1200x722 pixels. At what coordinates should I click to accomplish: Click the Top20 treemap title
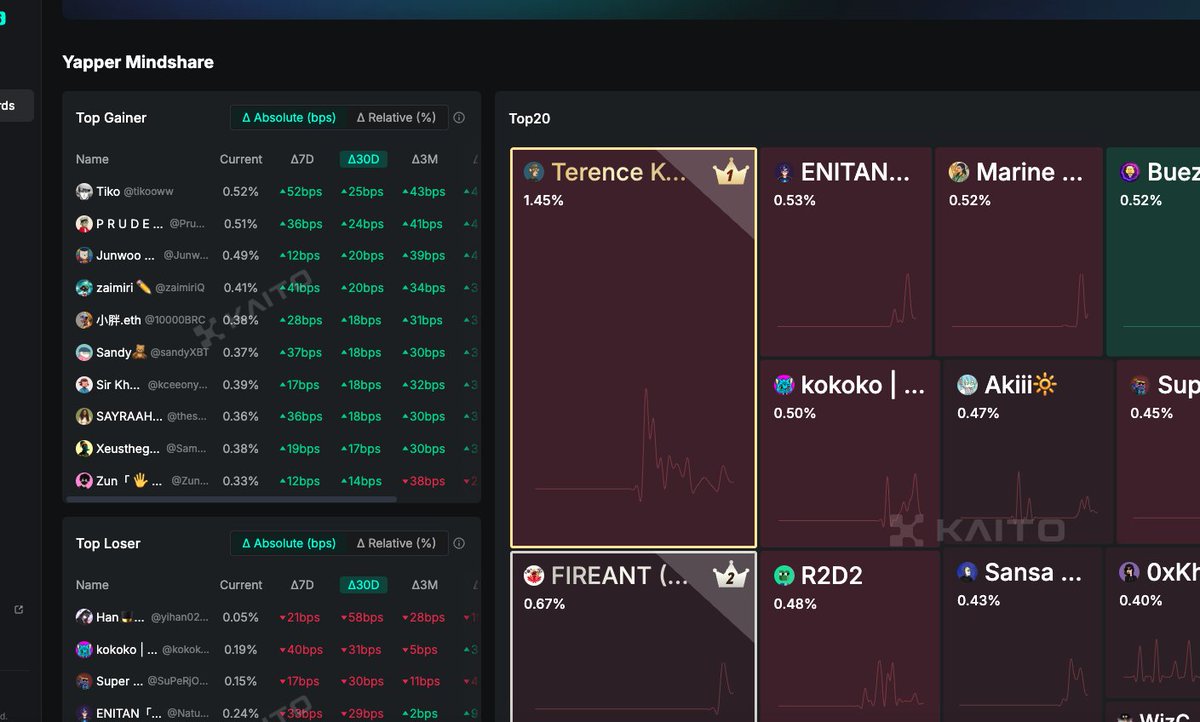point(530,118)
